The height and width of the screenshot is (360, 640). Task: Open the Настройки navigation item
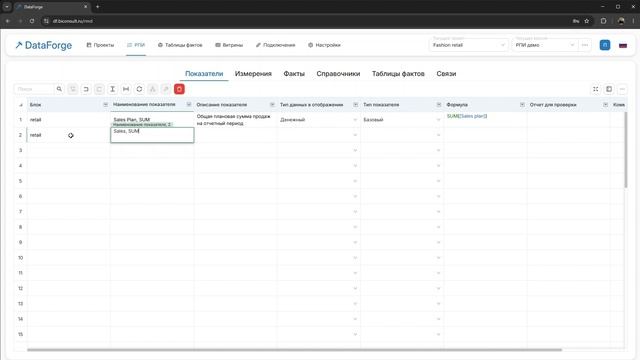[324, 45]
